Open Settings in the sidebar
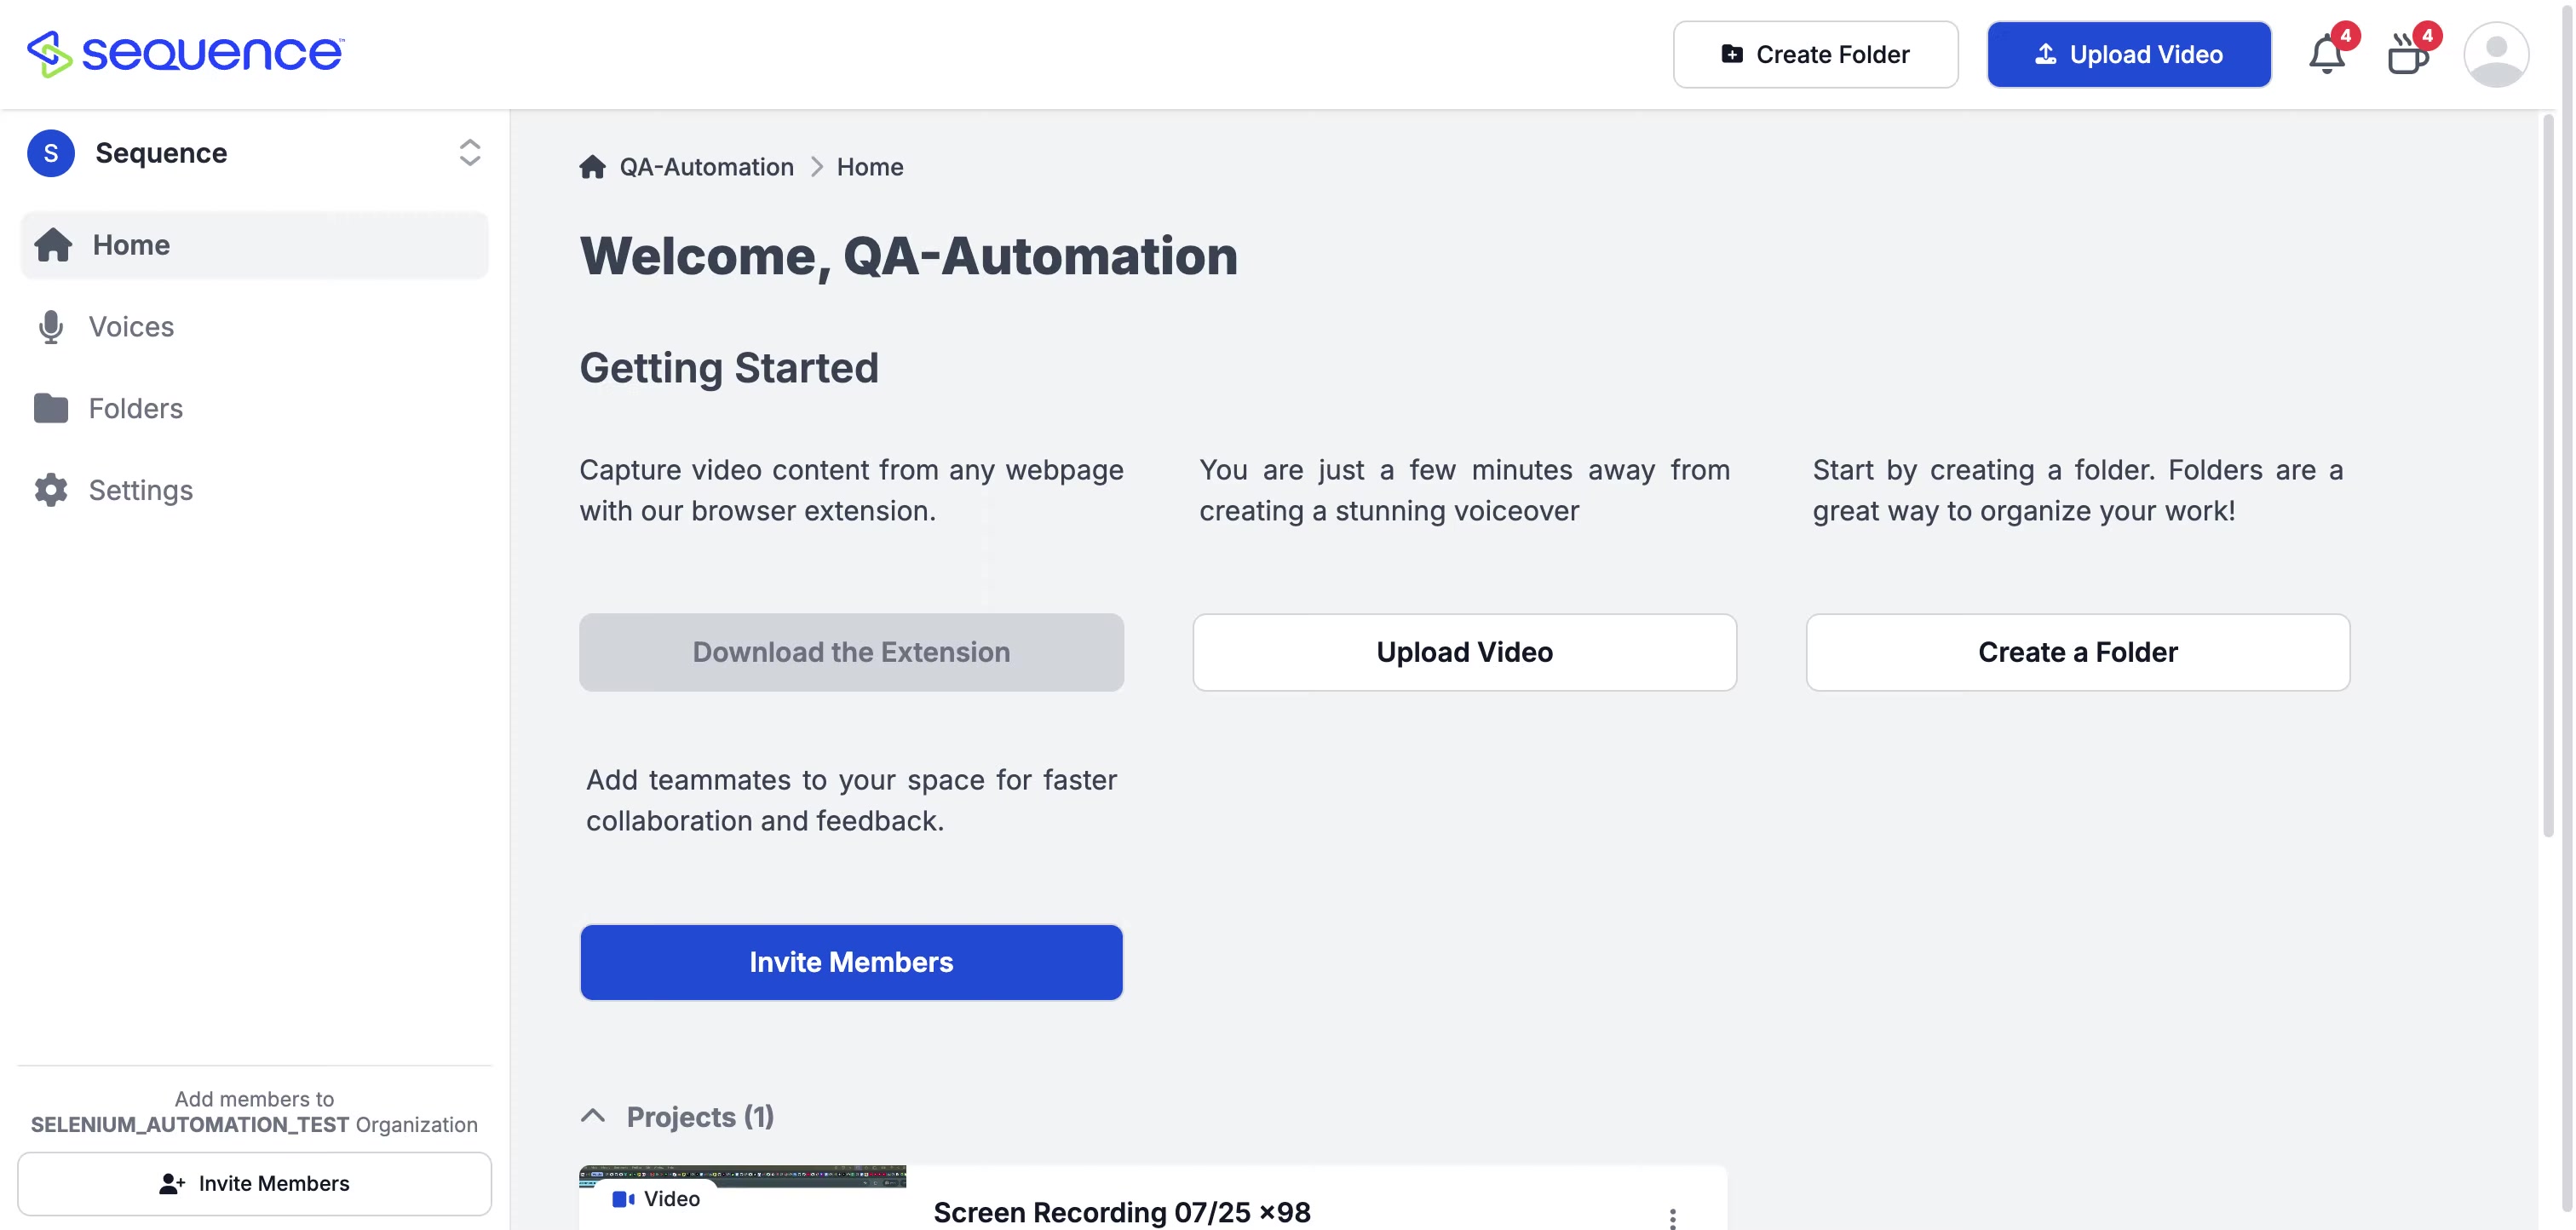 [140, 490]
